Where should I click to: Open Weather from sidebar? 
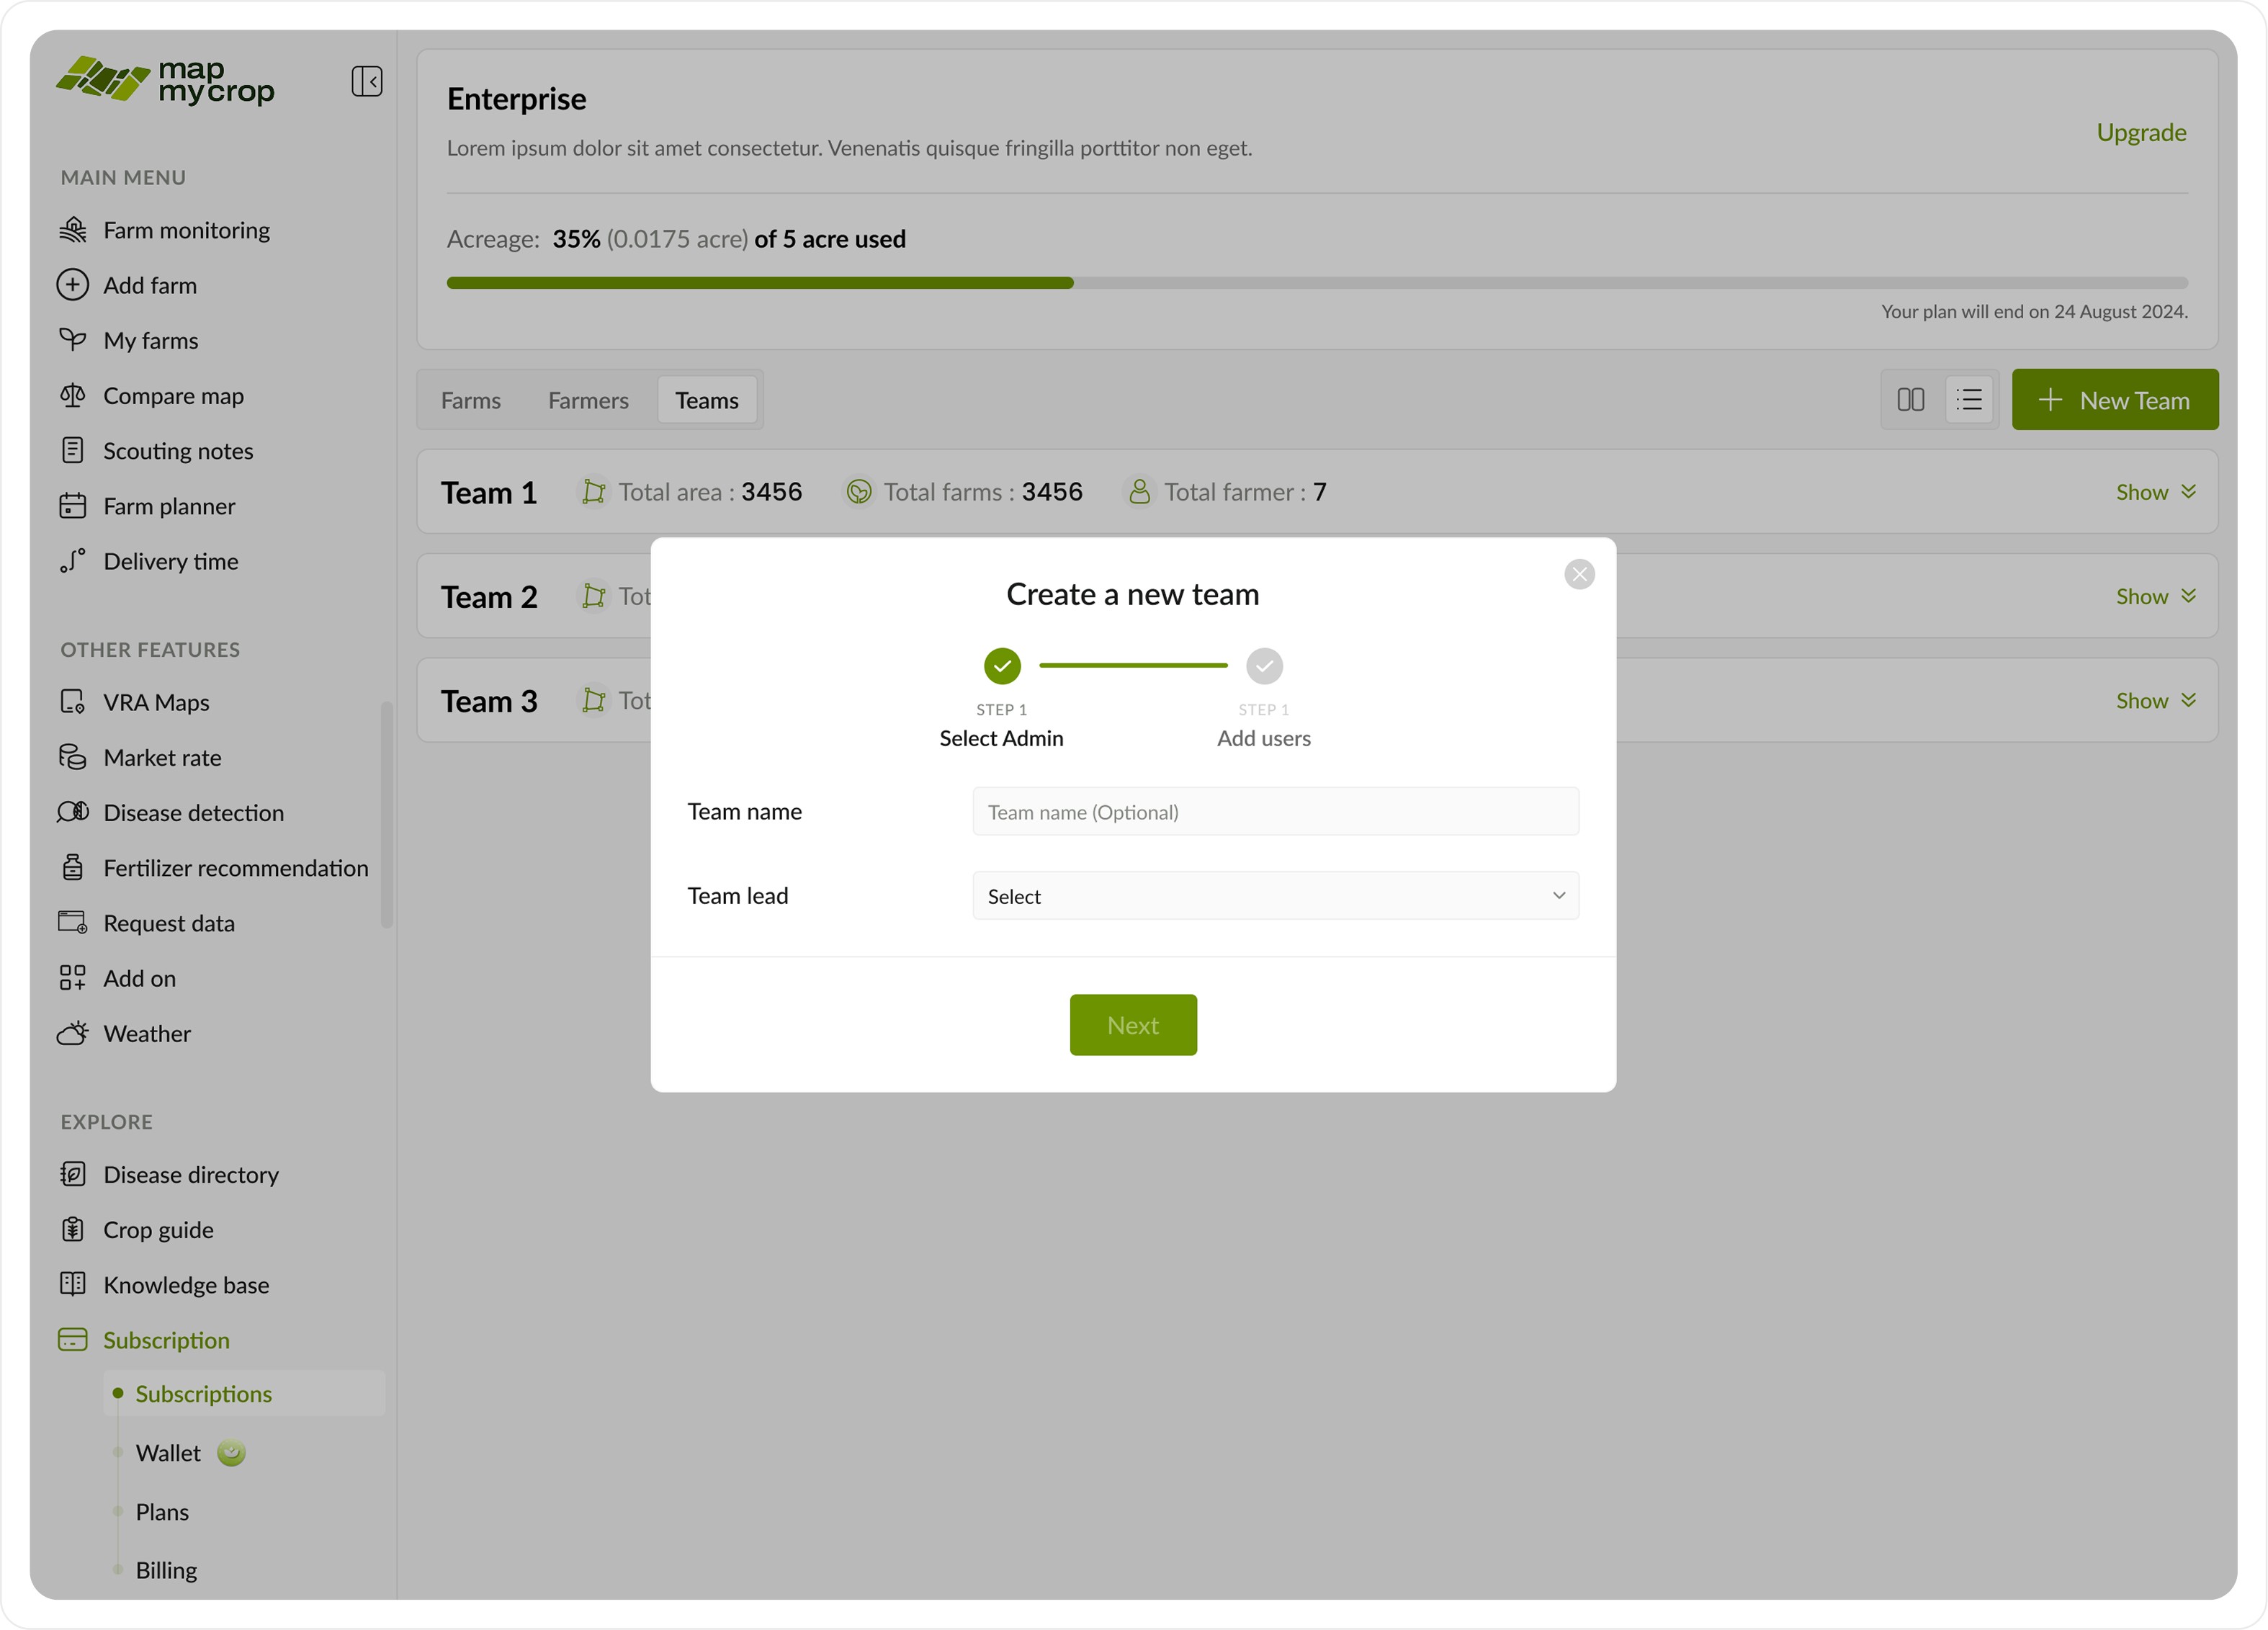click(x=147, y=1034)
